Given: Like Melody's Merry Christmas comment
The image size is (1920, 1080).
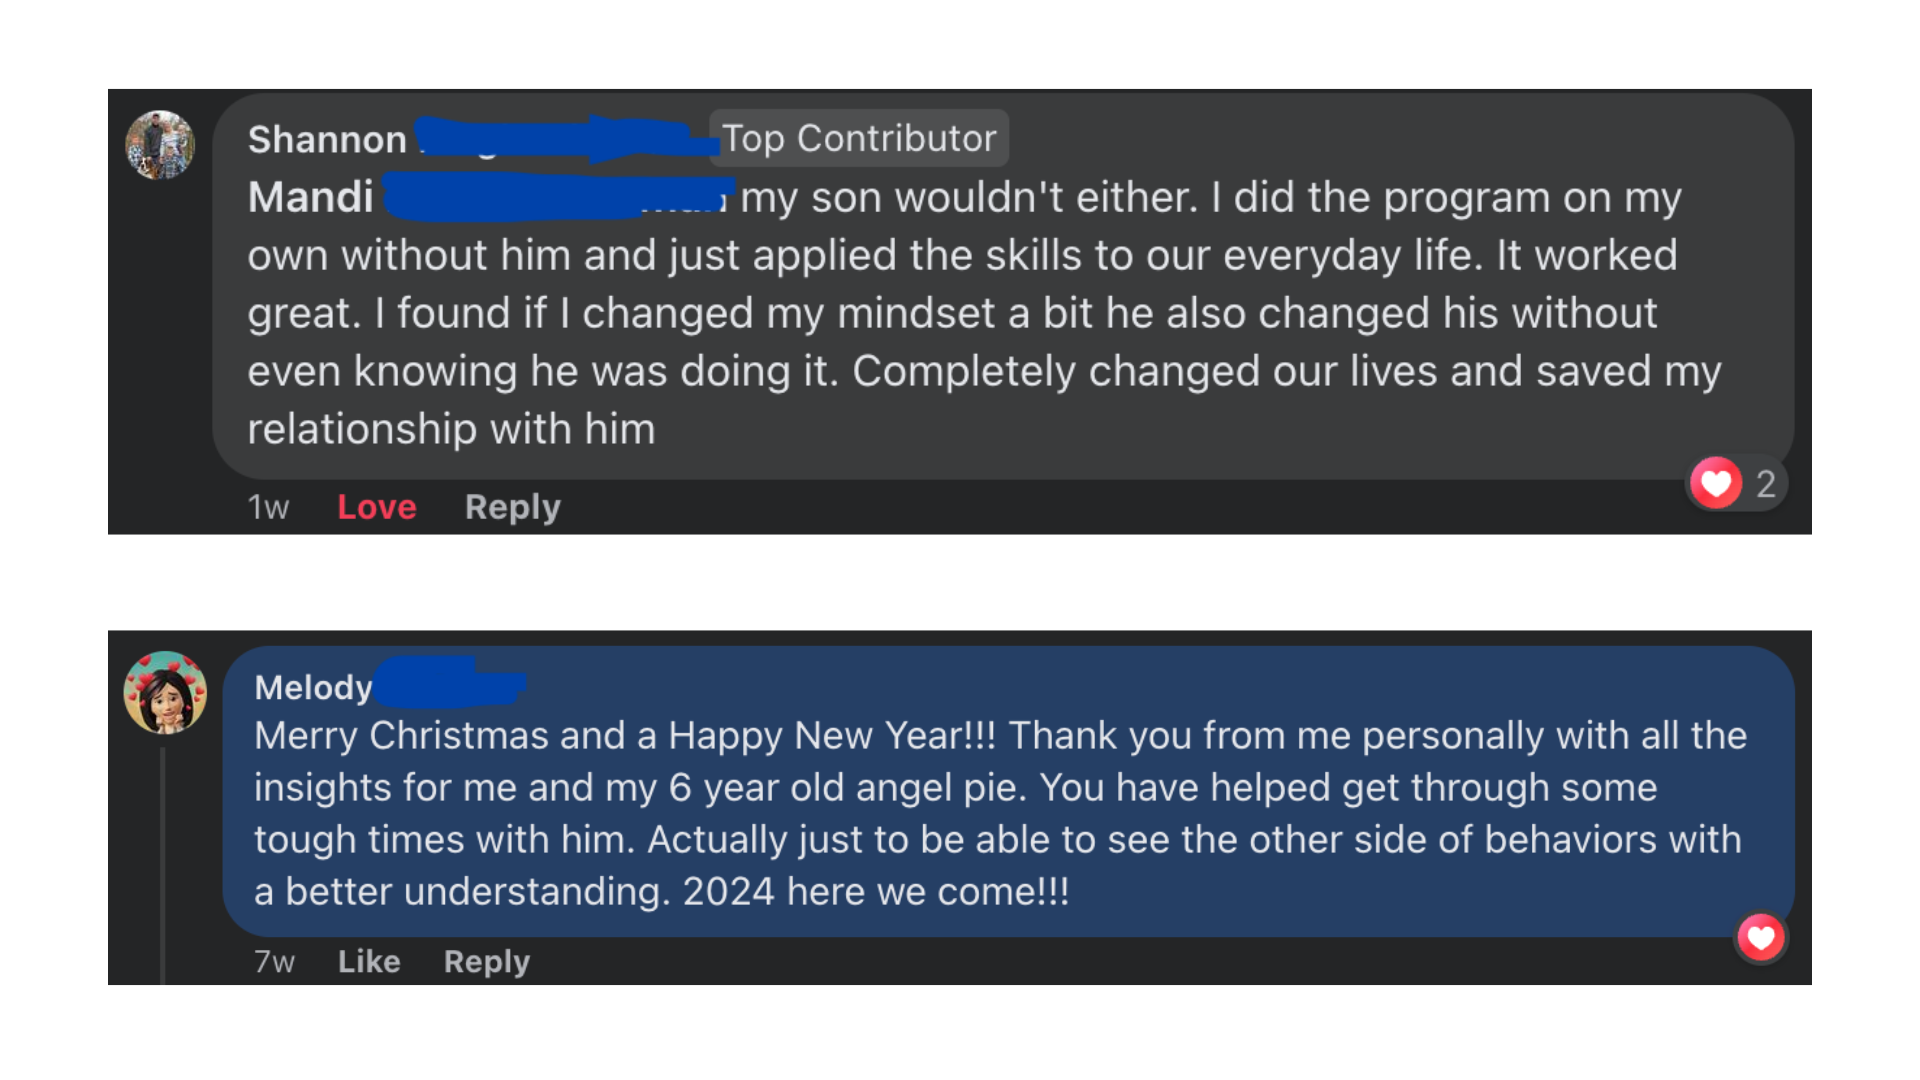Looking at the screenshot, I should point(369,961).
